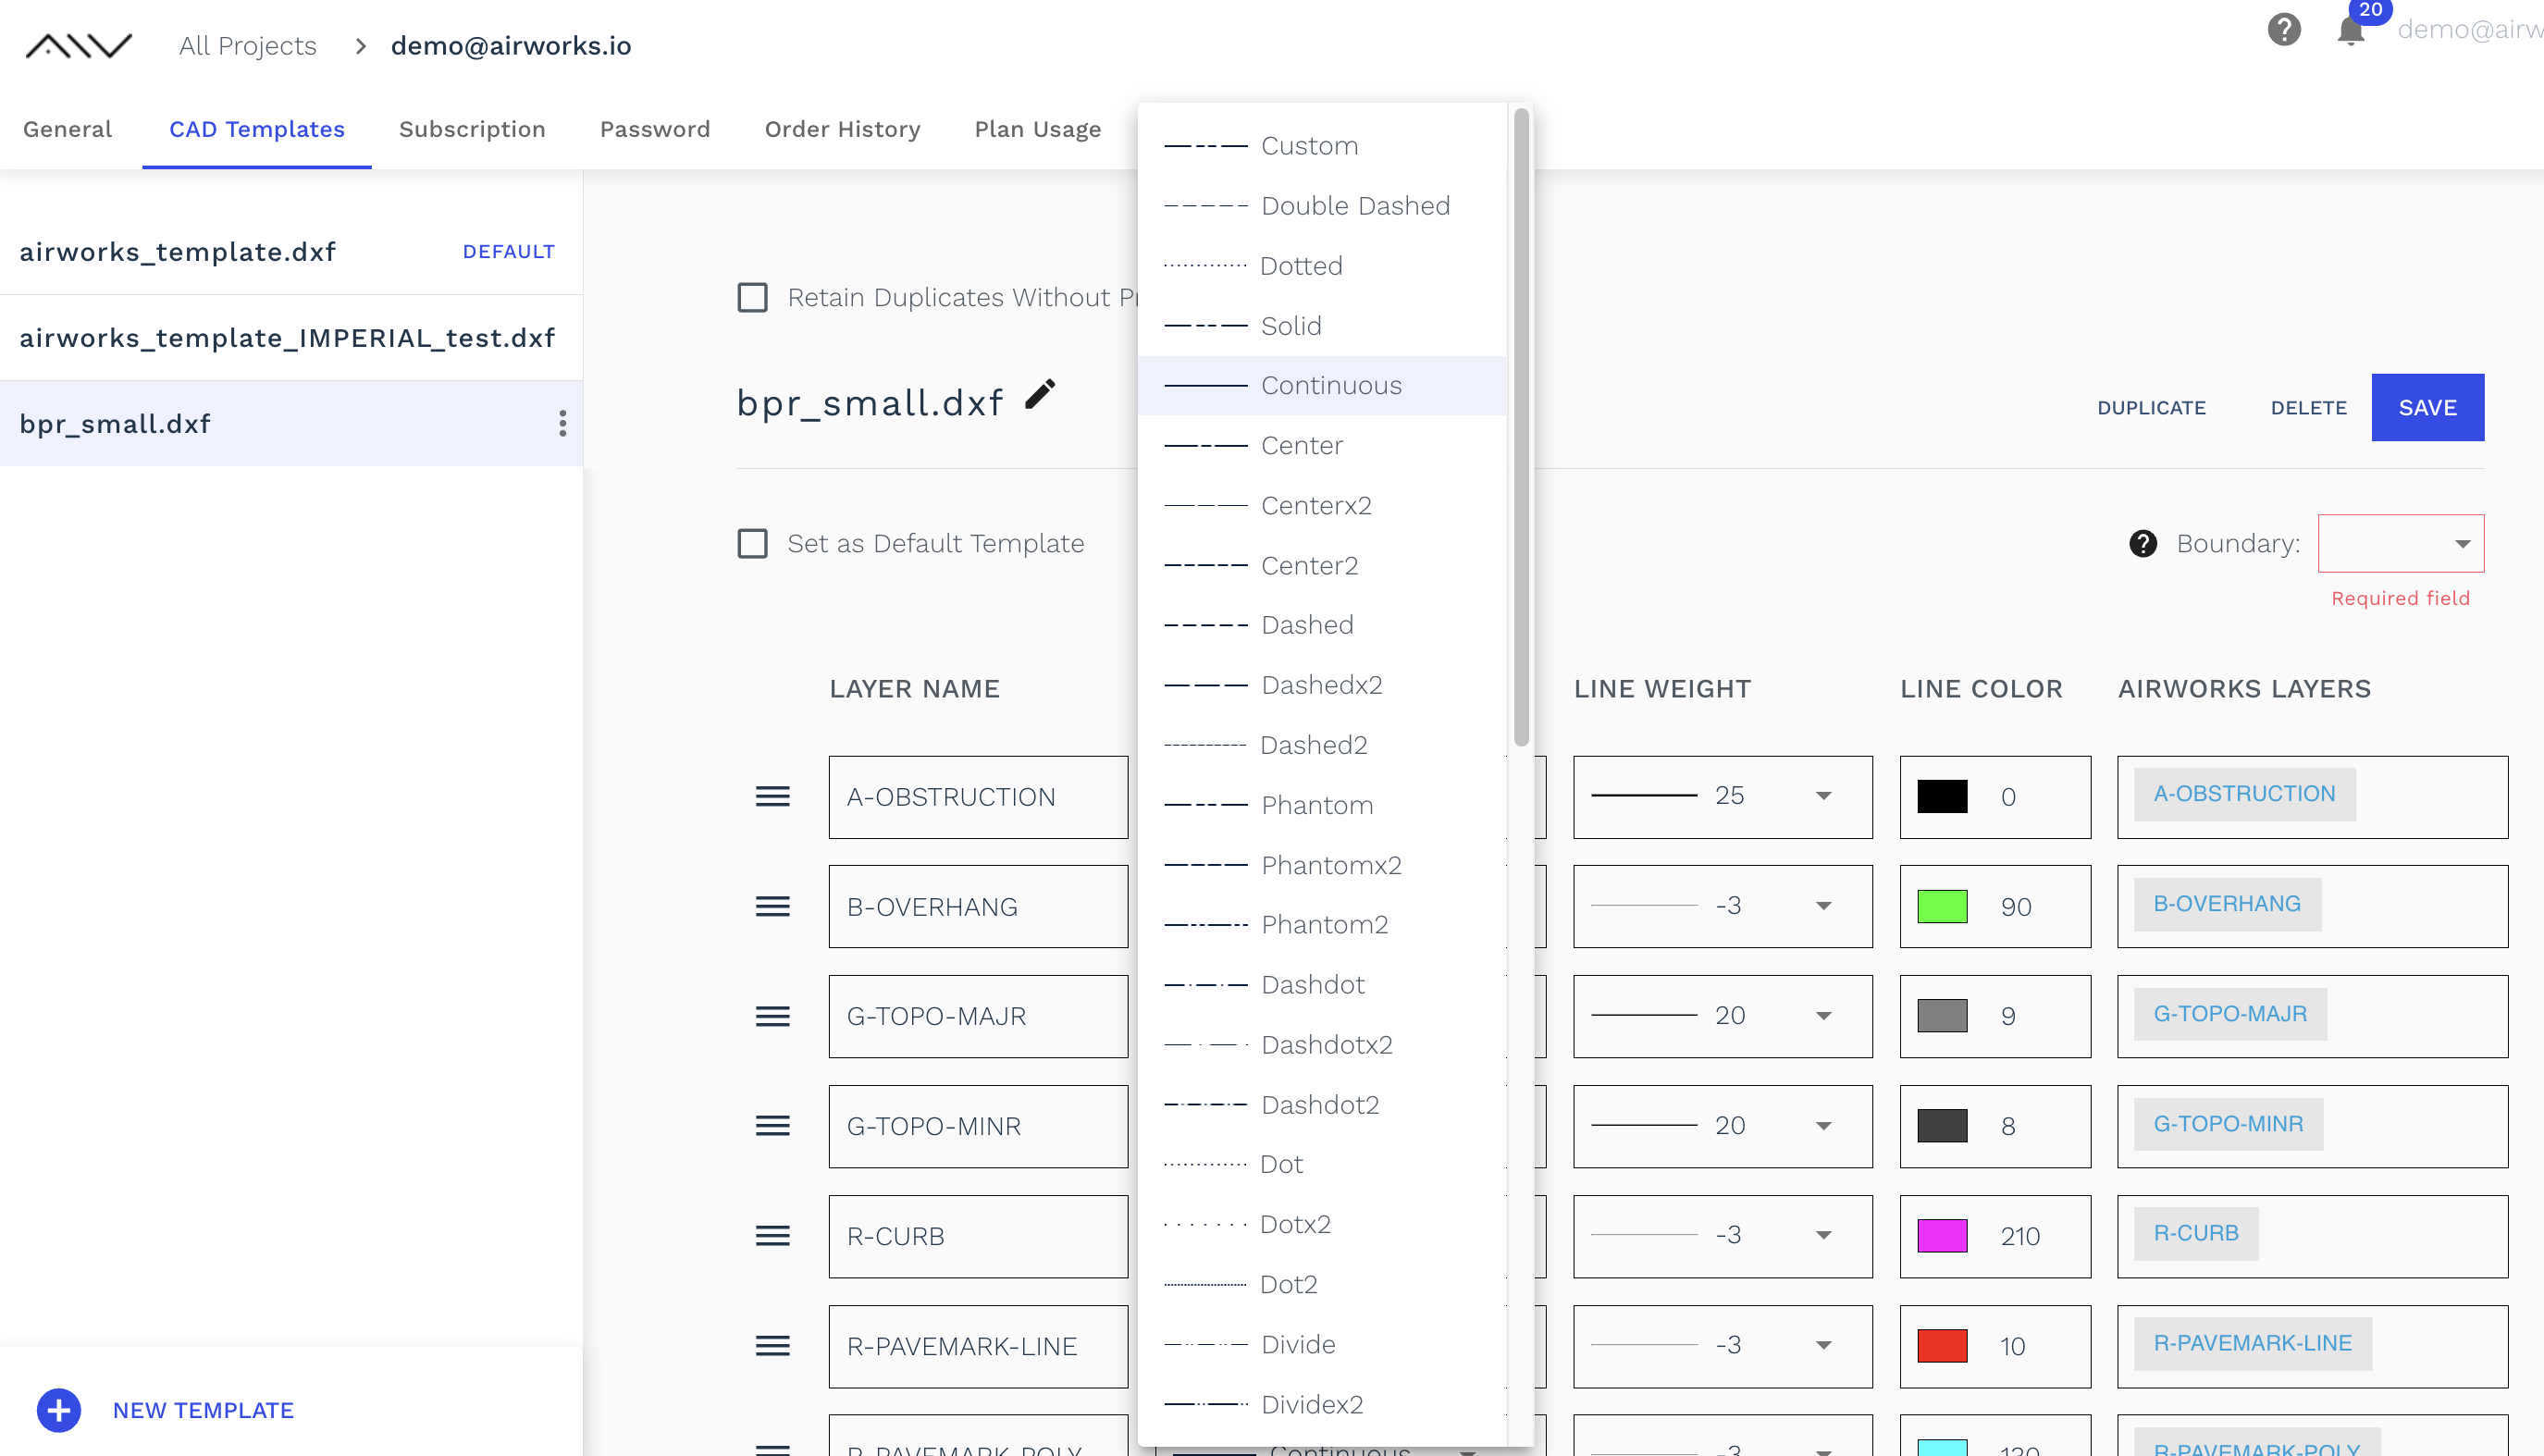Click the SAVE button

coord(2427,407)
